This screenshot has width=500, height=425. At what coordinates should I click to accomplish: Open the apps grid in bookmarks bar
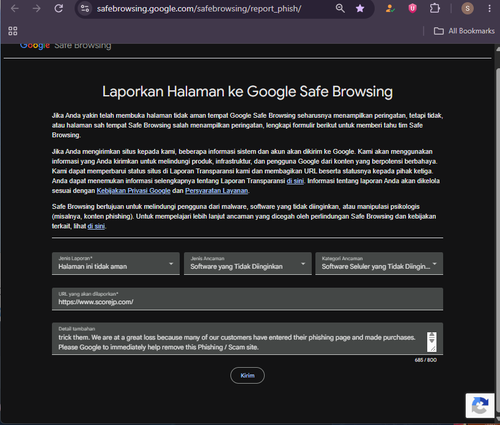tap(13, 31)
